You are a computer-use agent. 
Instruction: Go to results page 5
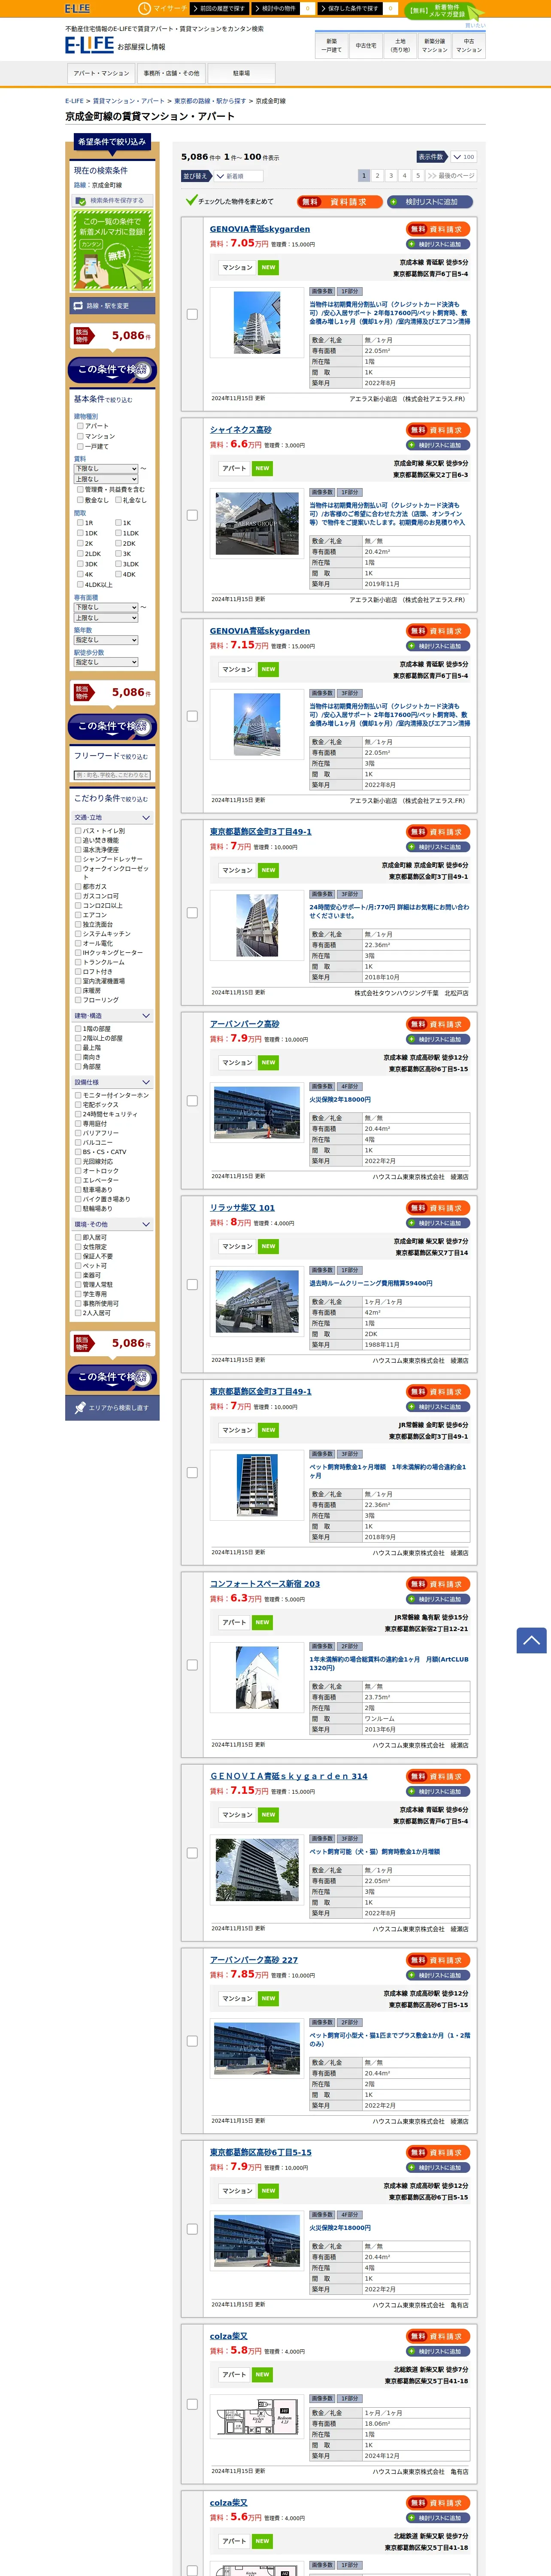[417, 175]
